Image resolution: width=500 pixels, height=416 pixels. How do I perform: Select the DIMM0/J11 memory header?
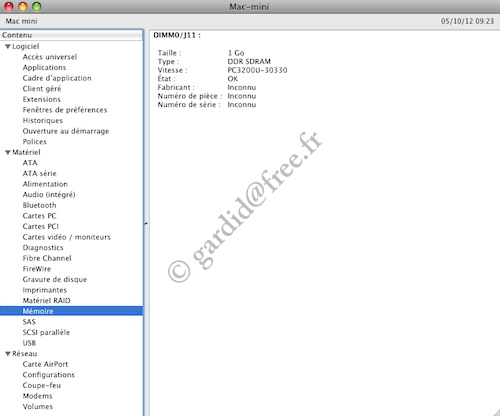(177, 35)
